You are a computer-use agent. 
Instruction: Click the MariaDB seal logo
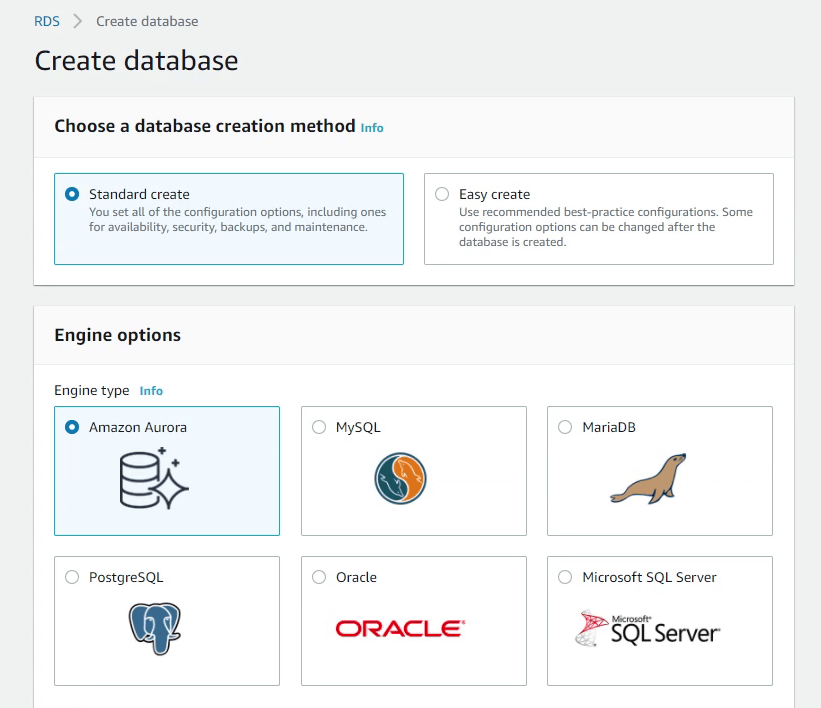(648, 478)
